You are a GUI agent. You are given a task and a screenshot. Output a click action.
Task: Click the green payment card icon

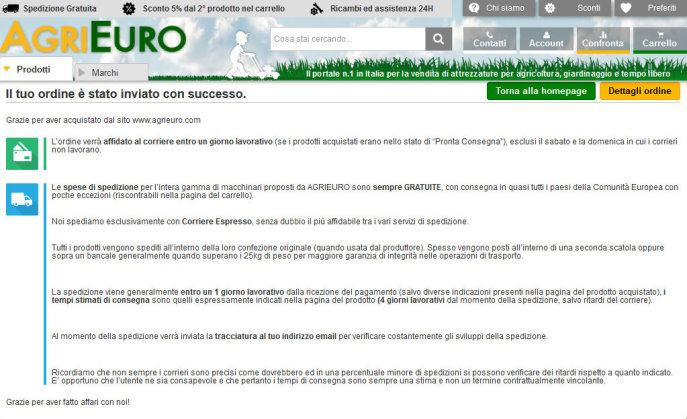click(x=20, y=153)
